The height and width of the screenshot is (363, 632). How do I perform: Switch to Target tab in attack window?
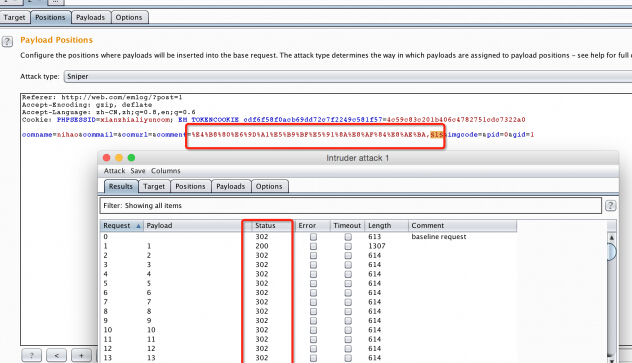tap(154, 187)
